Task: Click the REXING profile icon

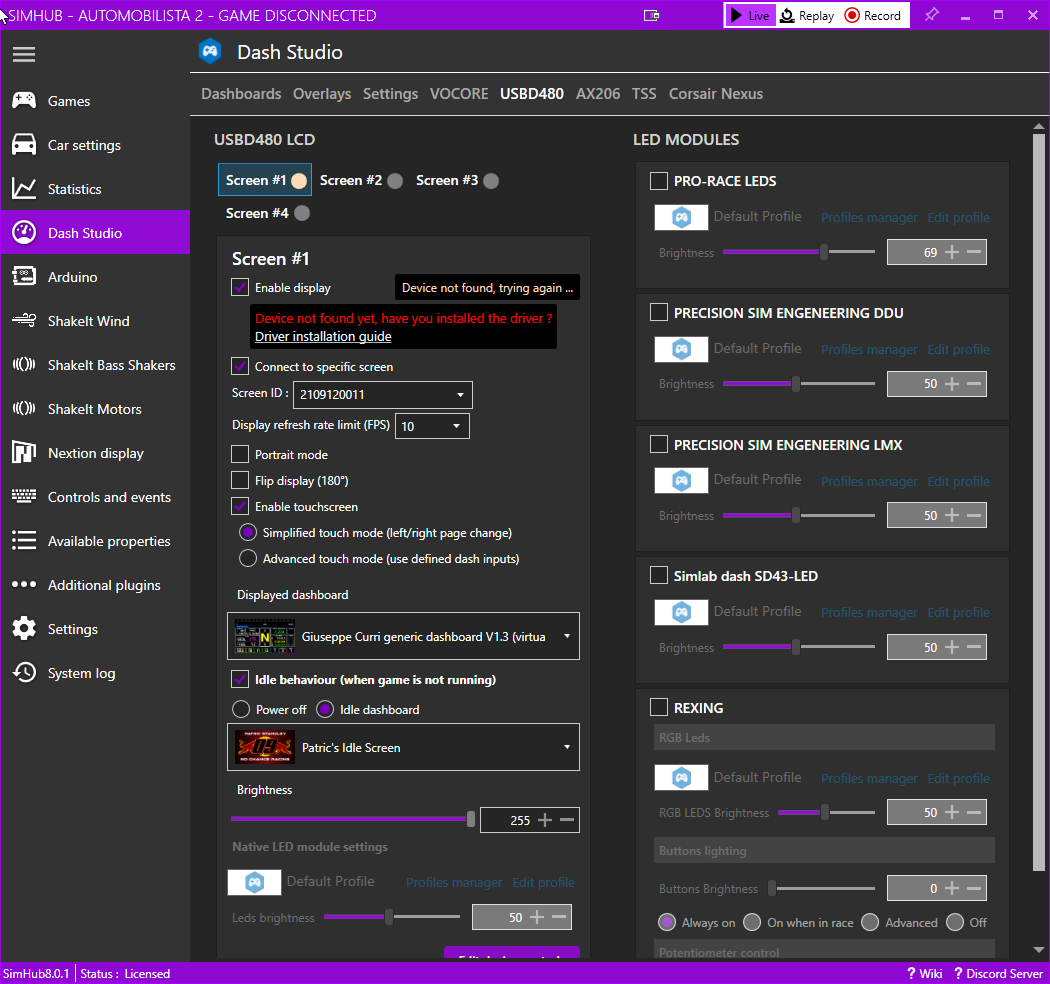Action: coord(681,778)
